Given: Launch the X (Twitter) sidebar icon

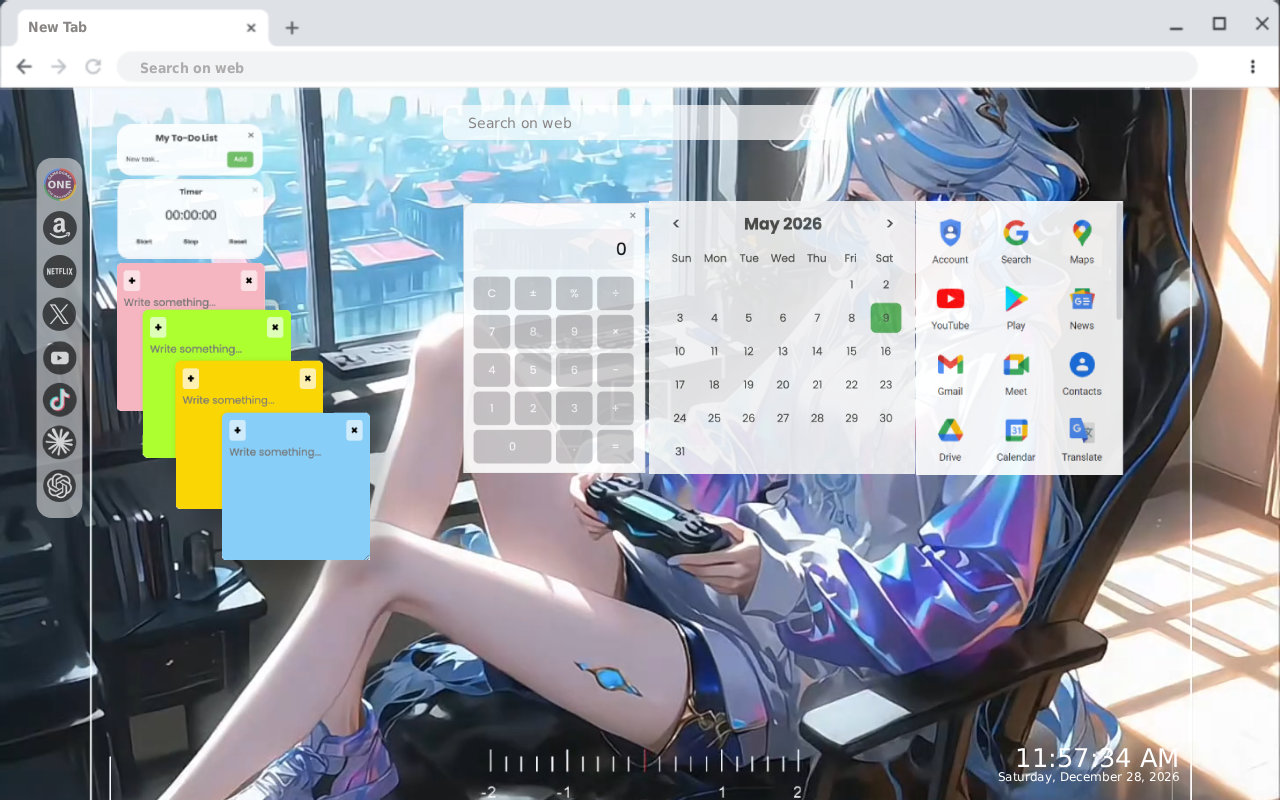Looking at the screenshot, I should [59, 314].
